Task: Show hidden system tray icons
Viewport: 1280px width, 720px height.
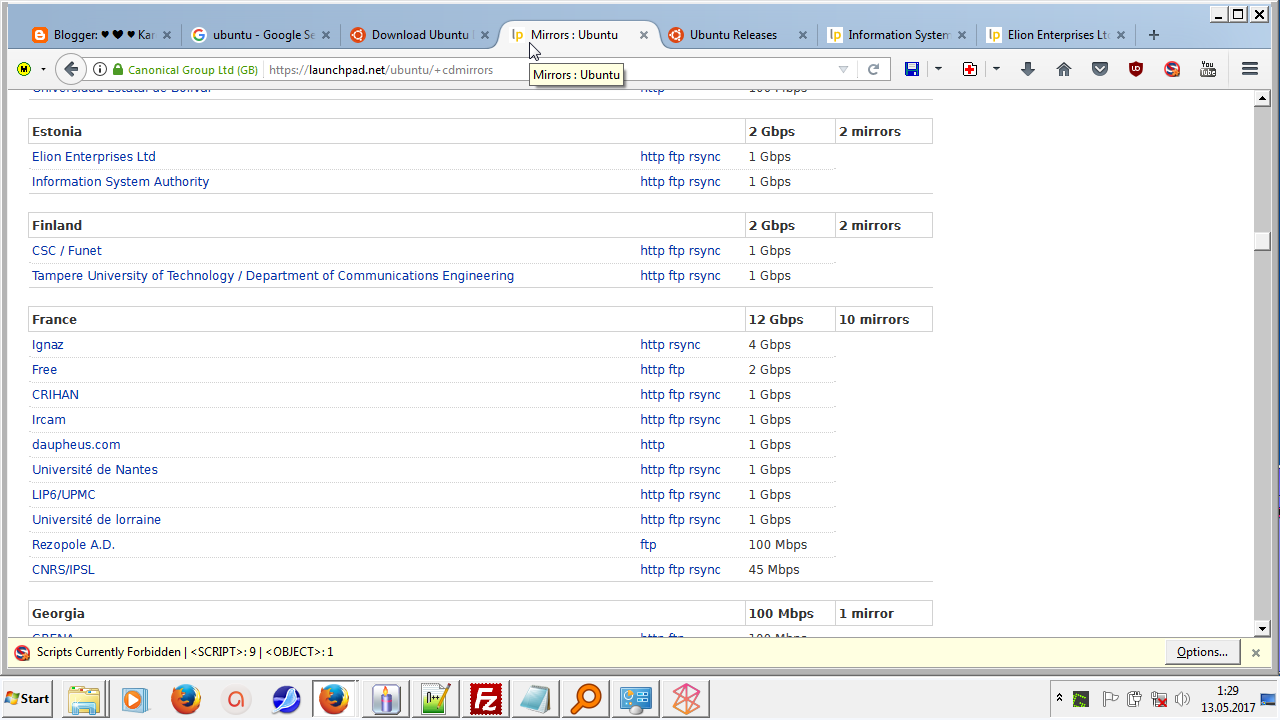Action: point(1058,698)
